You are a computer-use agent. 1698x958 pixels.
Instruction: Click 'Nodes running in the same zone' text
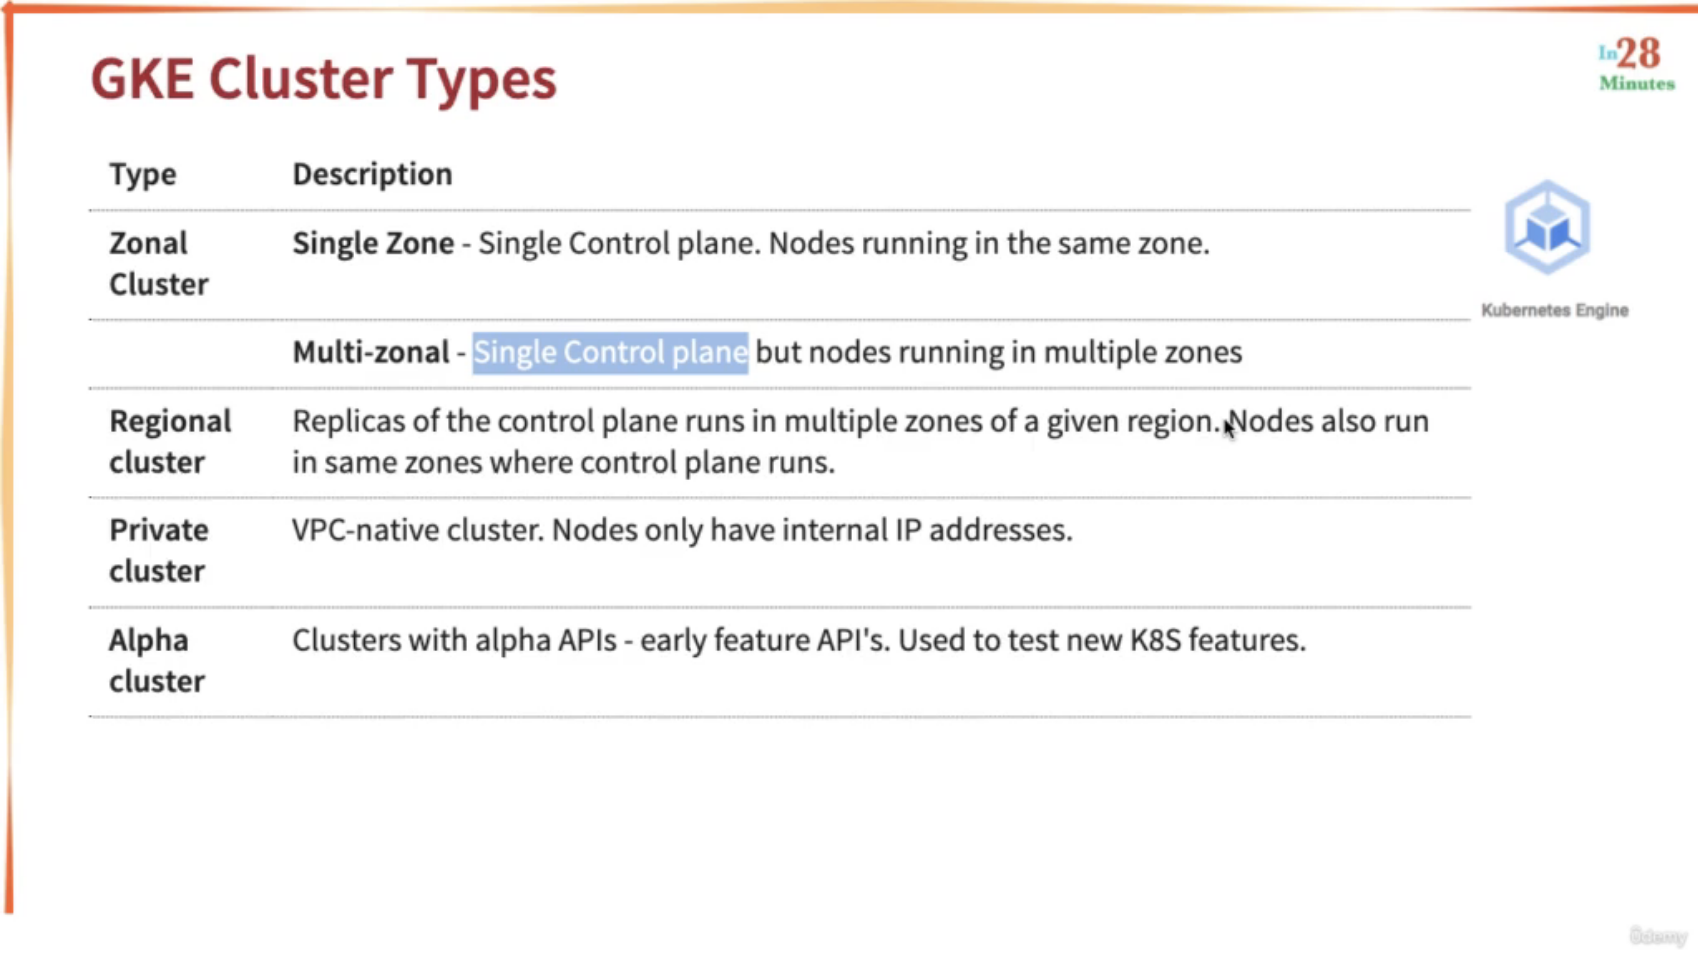point(988,243)
